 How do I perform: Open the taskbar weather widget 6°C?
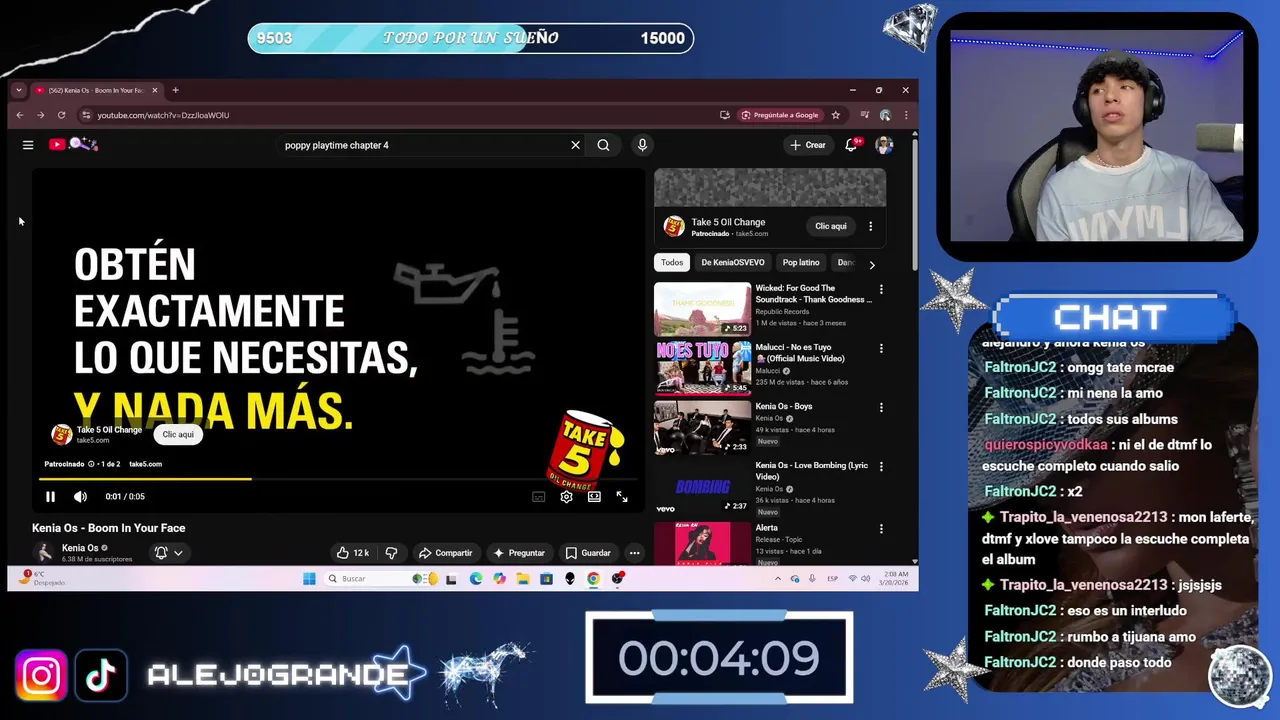(x=42, y=579)
